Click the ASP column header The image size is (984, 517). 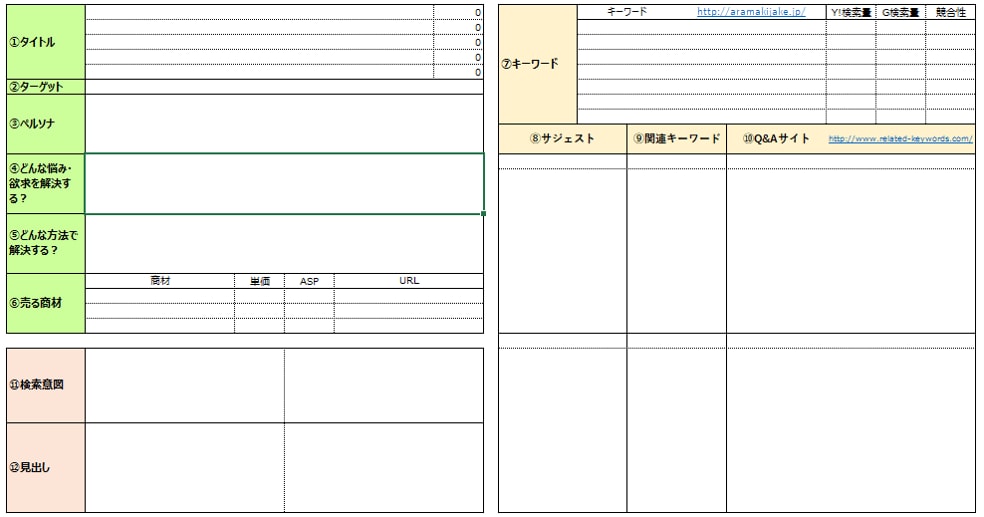(x=309, y=281)
